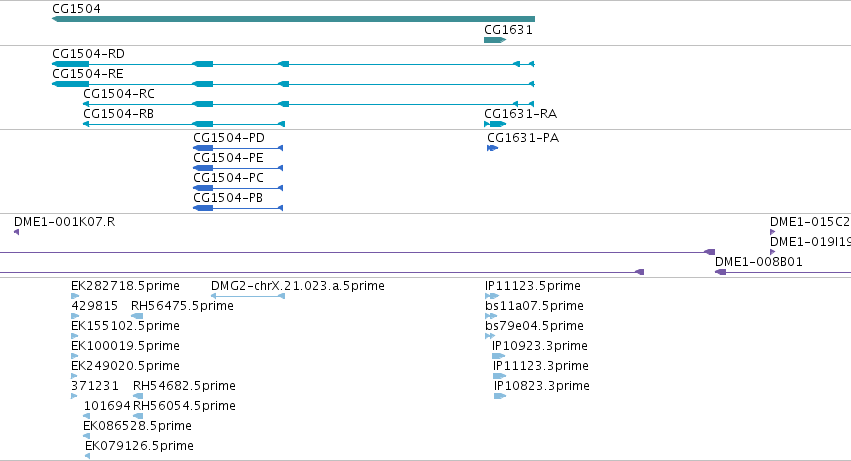Click the CG1504-PD protein feature
This screenshot has height=461, width=851.
tap(238, 148)
